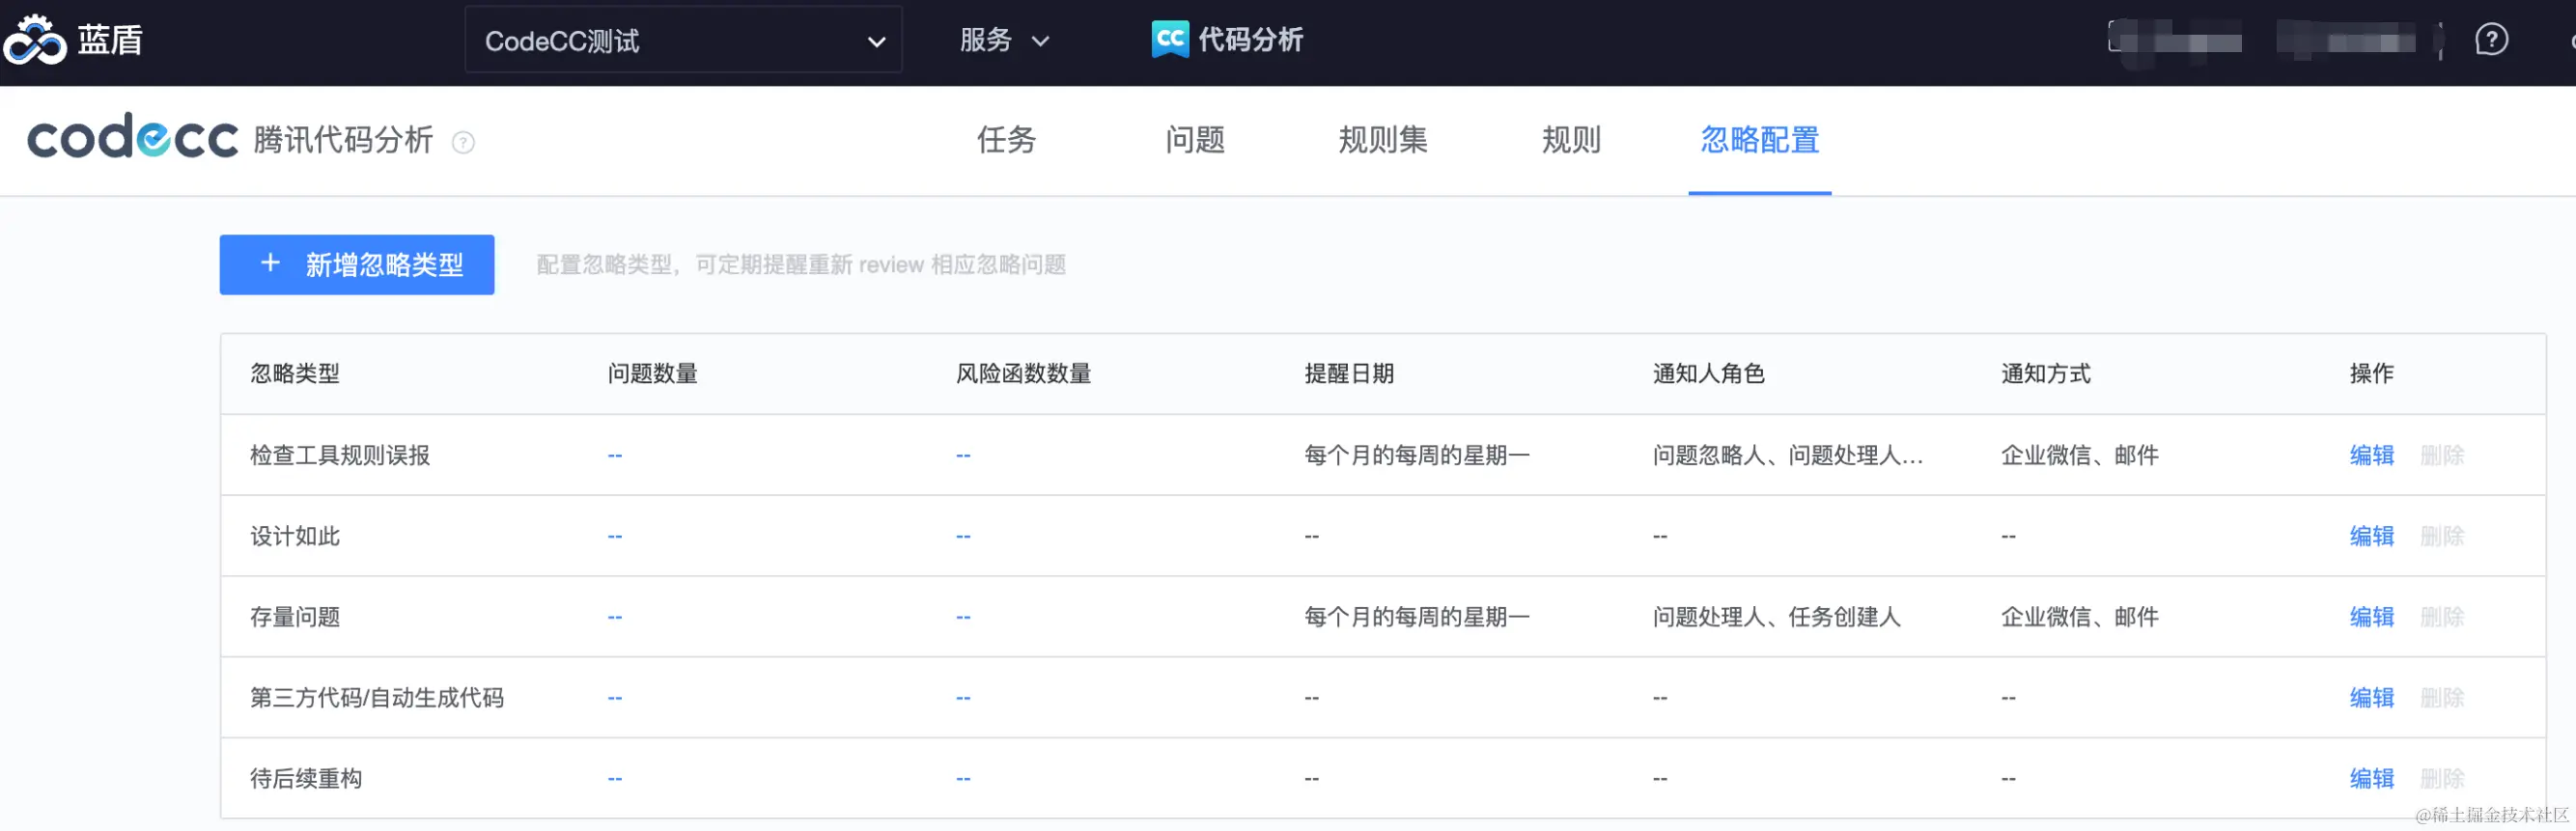
Task: Click the 通知方式 column header
Action: [2046, 374]
